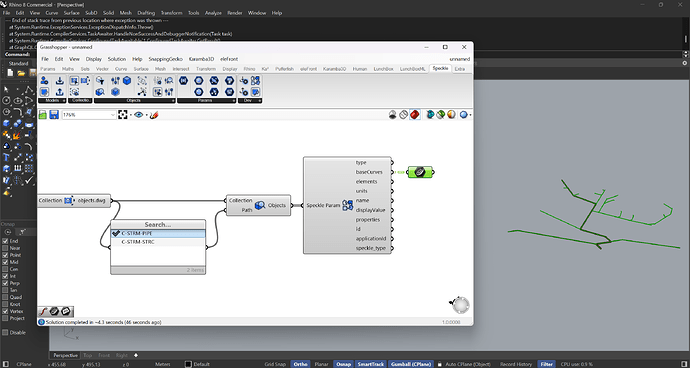Click the Speckle account person icon
The height and width of the screenshot is (368, 690).
pyautogui.click(x=44, y=81)
